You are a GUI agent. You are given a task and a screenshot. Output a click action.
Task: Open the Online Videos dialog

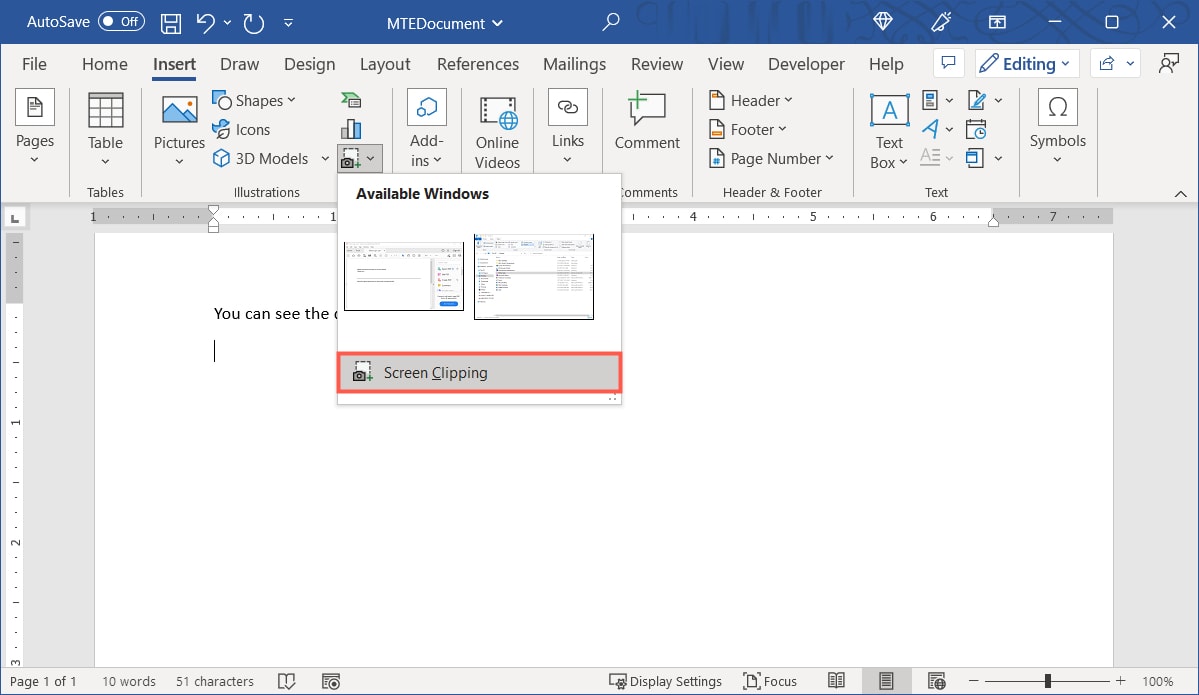[x=497, y=129]
